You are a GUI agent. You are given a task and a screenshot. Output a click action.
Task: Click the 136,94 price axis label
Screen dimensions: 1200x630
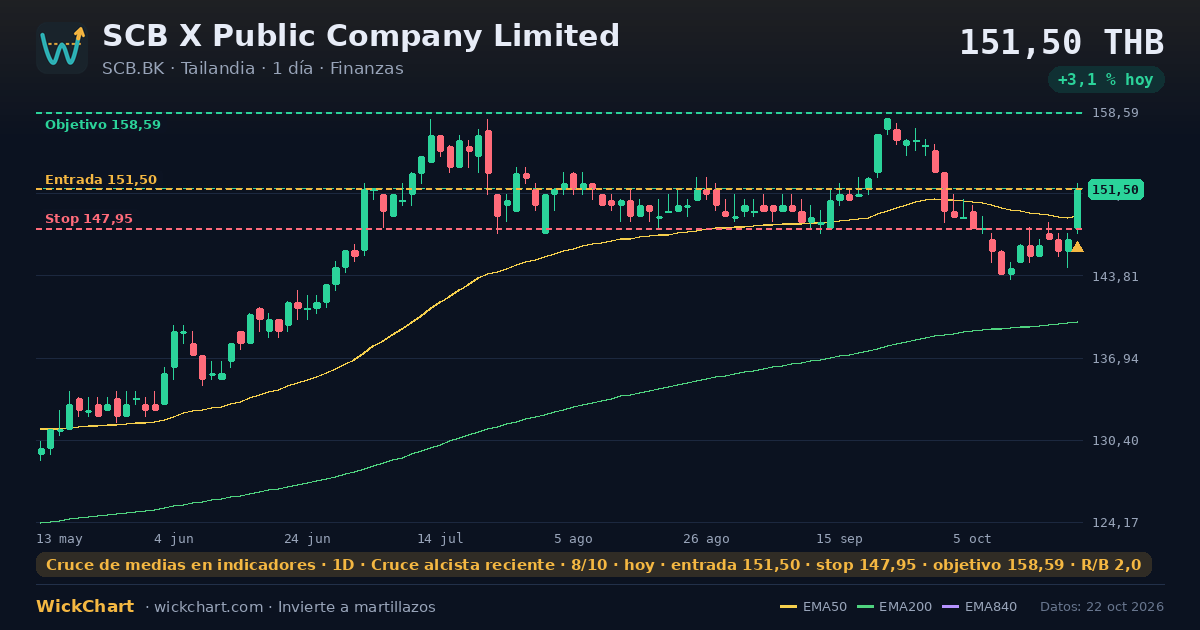click(1115, 358)
